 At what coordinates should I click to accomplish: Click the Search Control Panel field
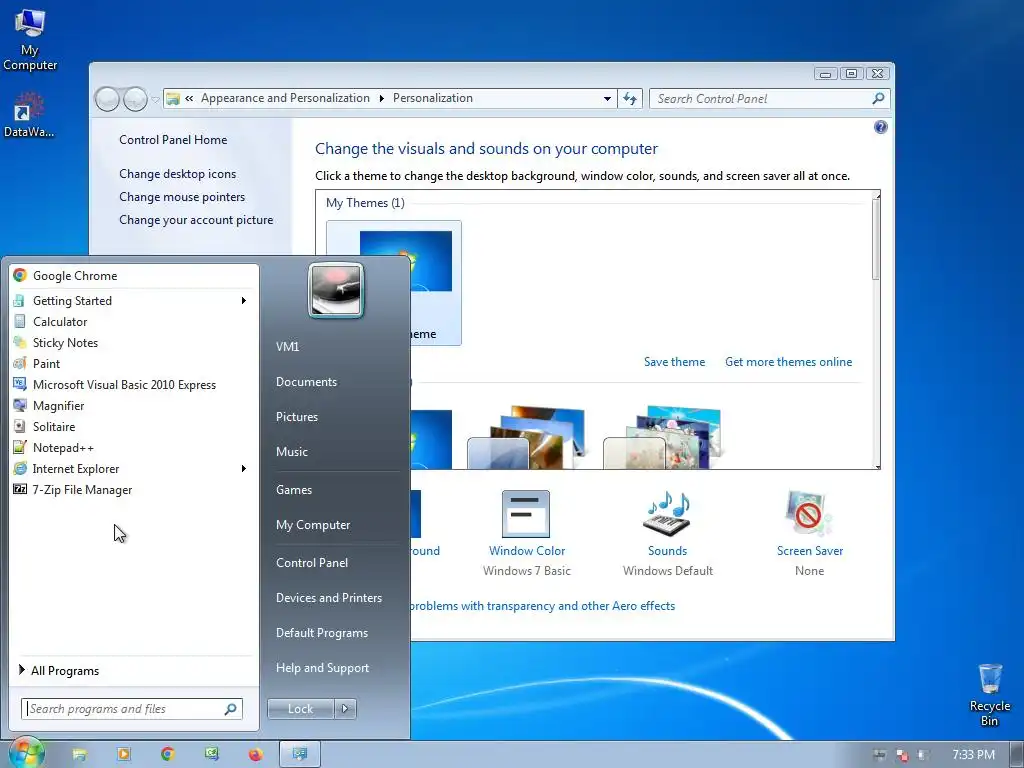[769, 99]
